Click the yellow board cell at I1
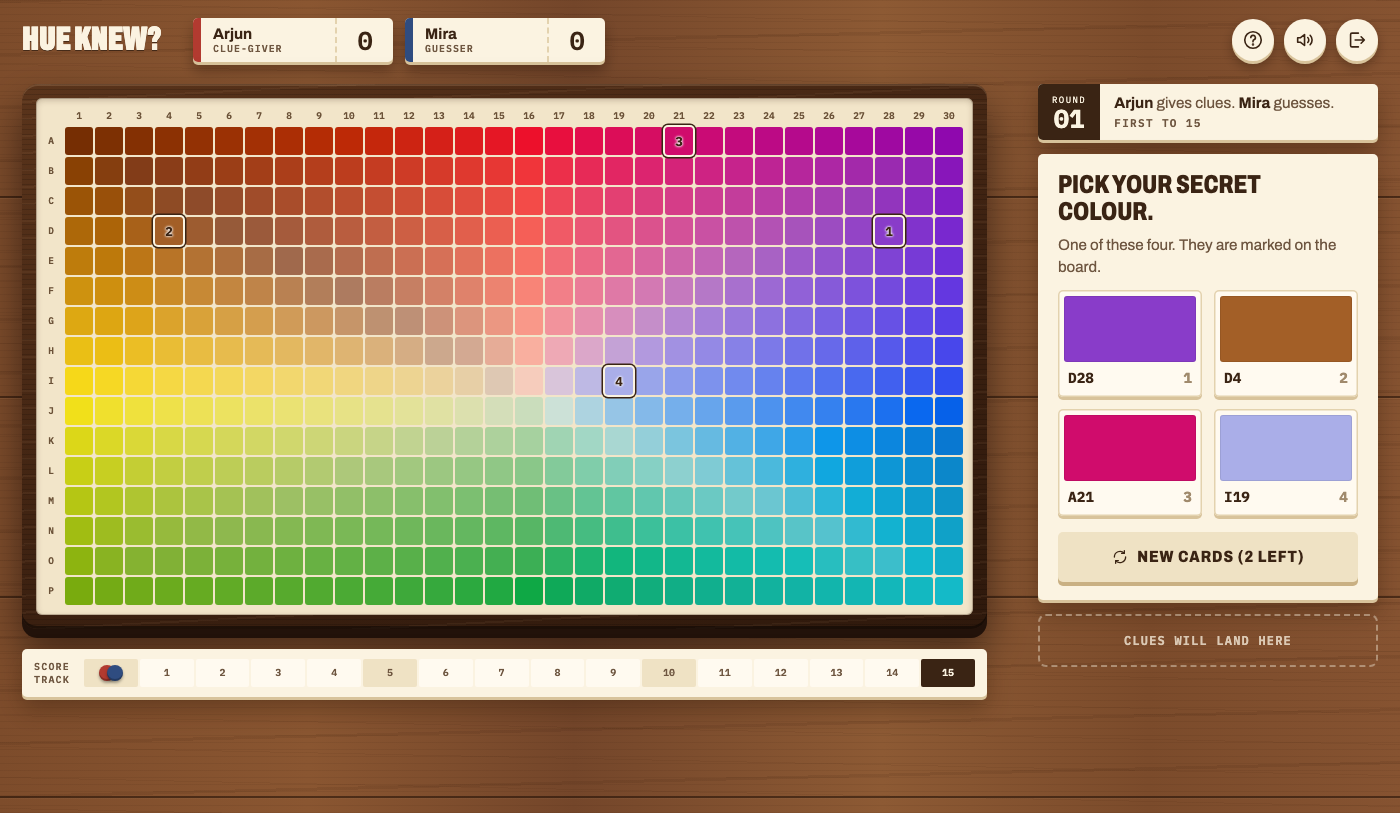Viewport: 1400px width, 813px height. pos(79,381)
